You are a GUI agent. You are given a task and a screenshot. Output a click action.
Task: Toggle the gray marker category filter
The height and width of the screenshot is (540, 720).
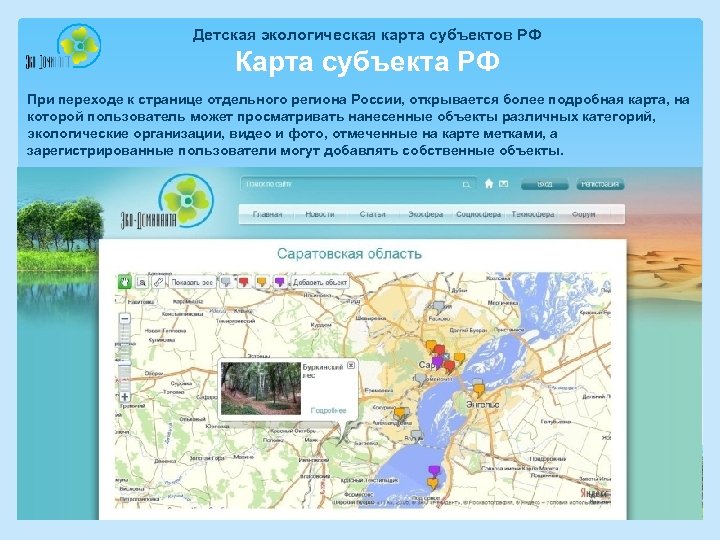pyautogui.click(x=225, y=282)
